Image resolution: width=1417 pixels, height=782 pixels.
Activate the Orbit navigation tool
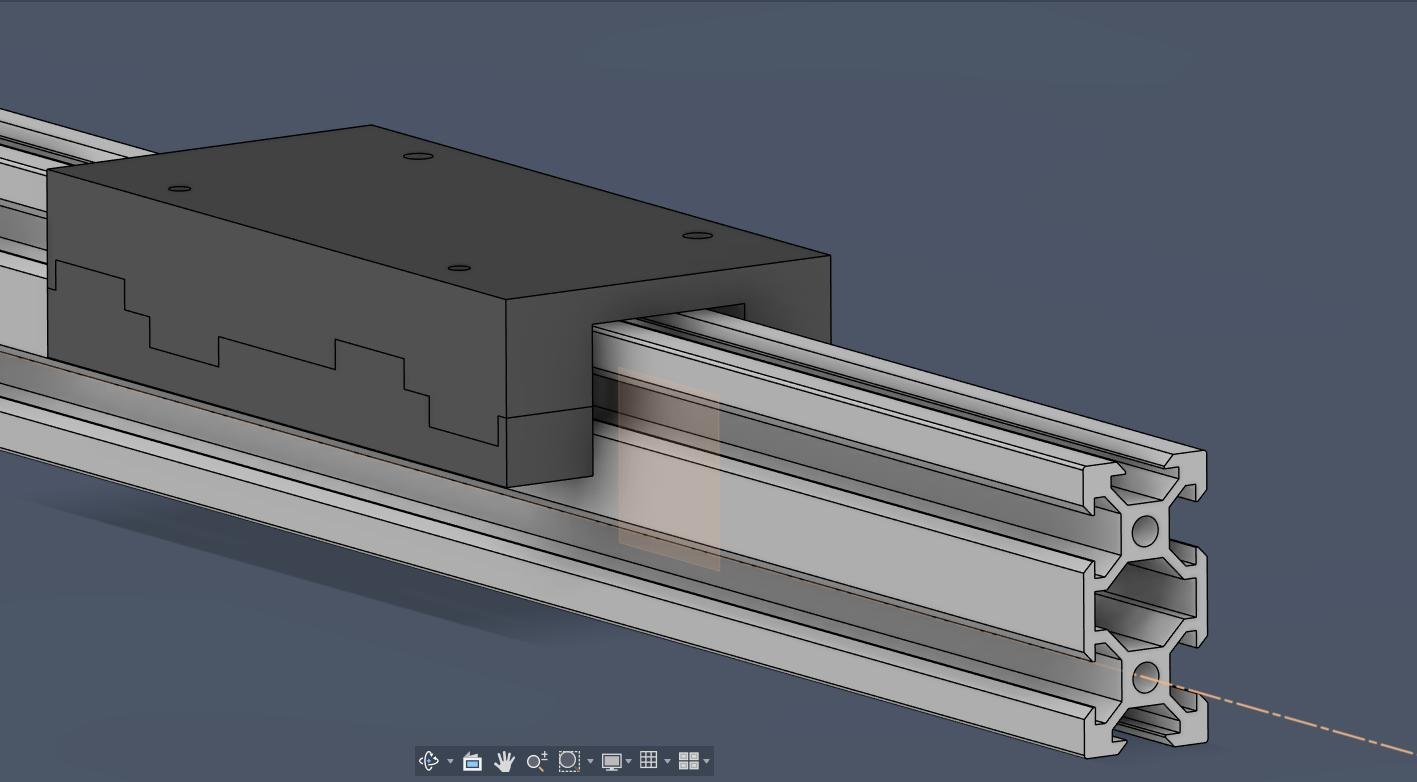(429, 761)
